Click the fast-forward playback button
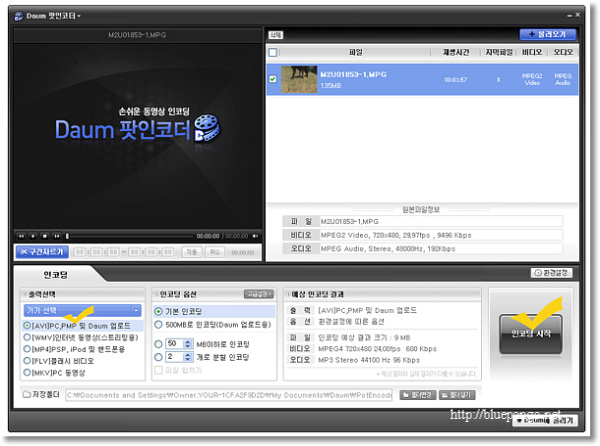This screenshot has height=446, width=600. click(x=57, y=236)
